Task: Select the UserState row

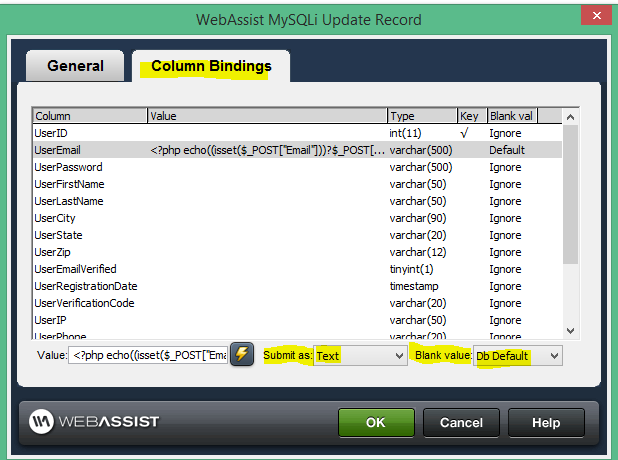Action: (297, 235)
